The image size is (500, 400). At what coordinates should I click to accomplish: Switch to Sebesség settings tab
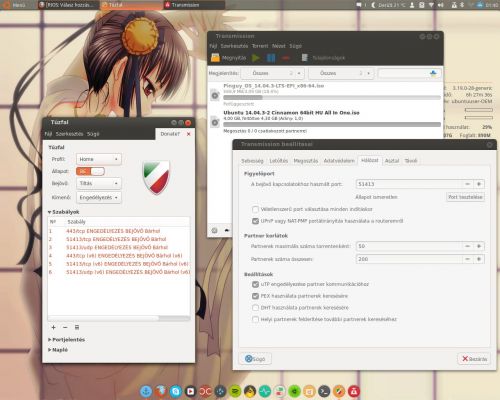[x=252, y=161]
